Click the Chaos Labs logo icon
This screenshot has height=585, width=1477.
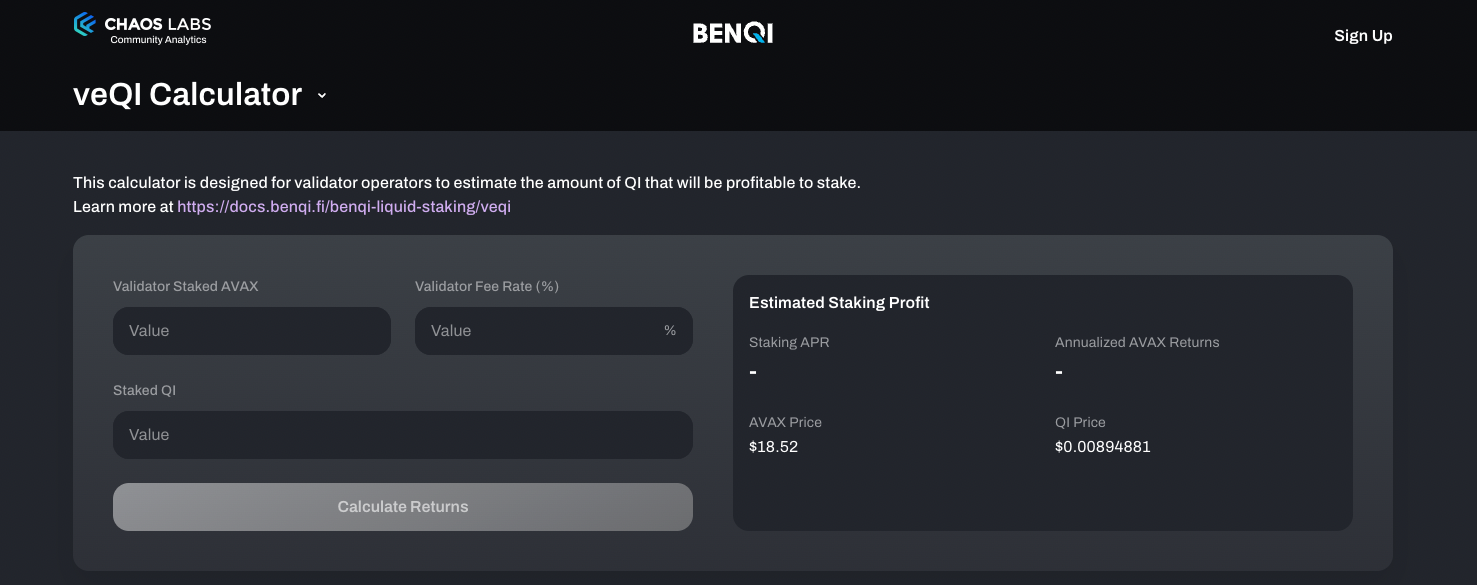click(x=84, y=24)
